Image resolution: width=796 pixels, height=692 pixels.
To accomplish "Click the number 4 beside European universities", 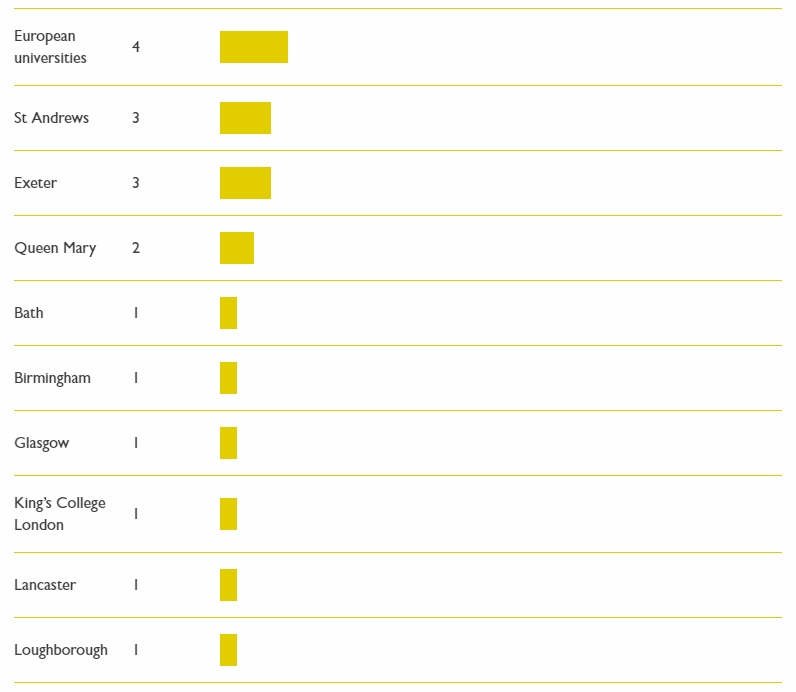I will click(136, 47).
